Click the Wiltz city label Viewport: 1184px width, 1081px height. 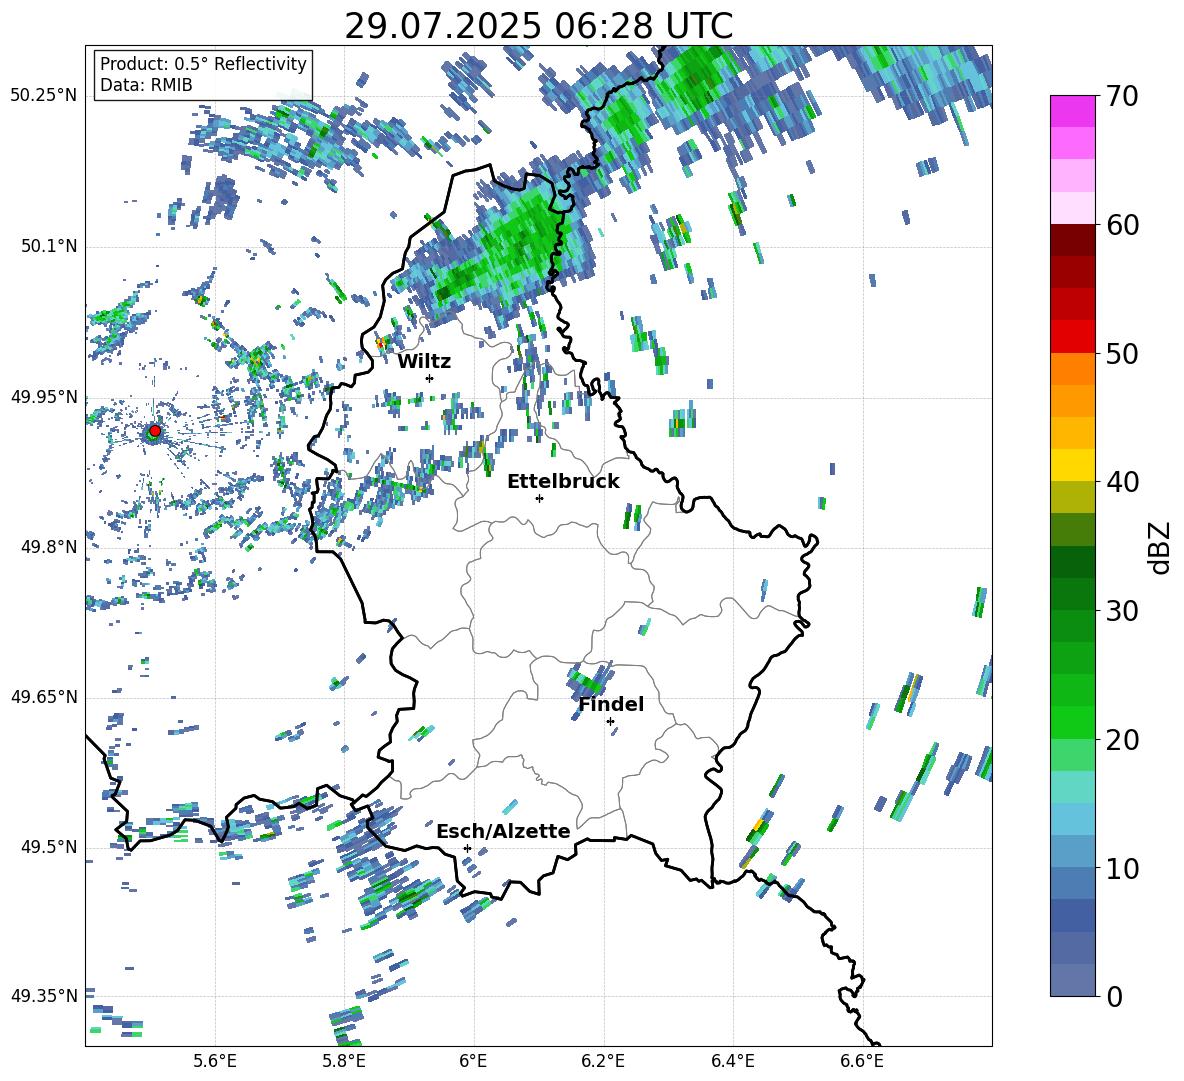tap(424, 362)
